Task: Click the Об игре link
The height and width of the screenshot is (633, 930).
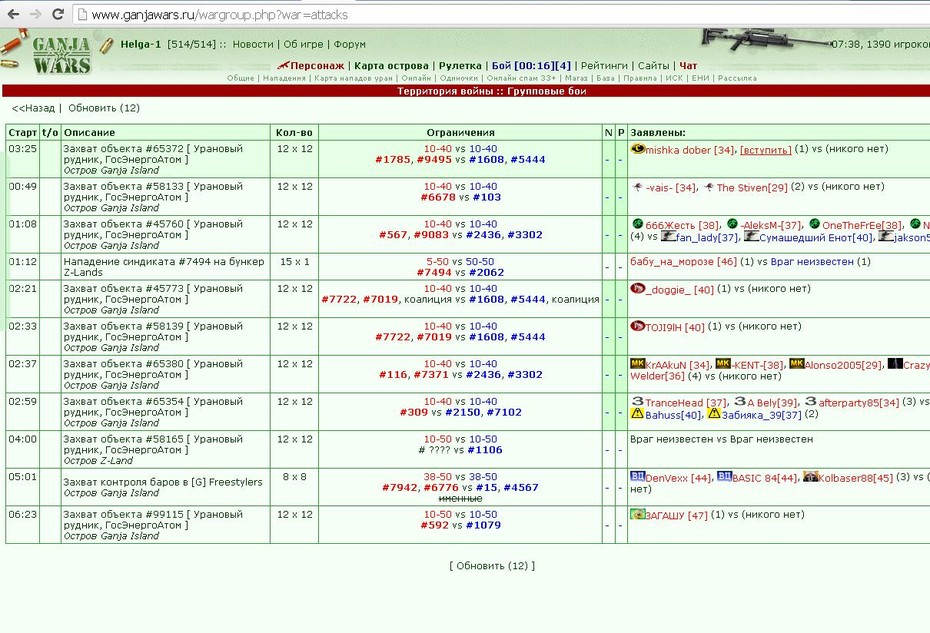Action: [x=303, y=44]
